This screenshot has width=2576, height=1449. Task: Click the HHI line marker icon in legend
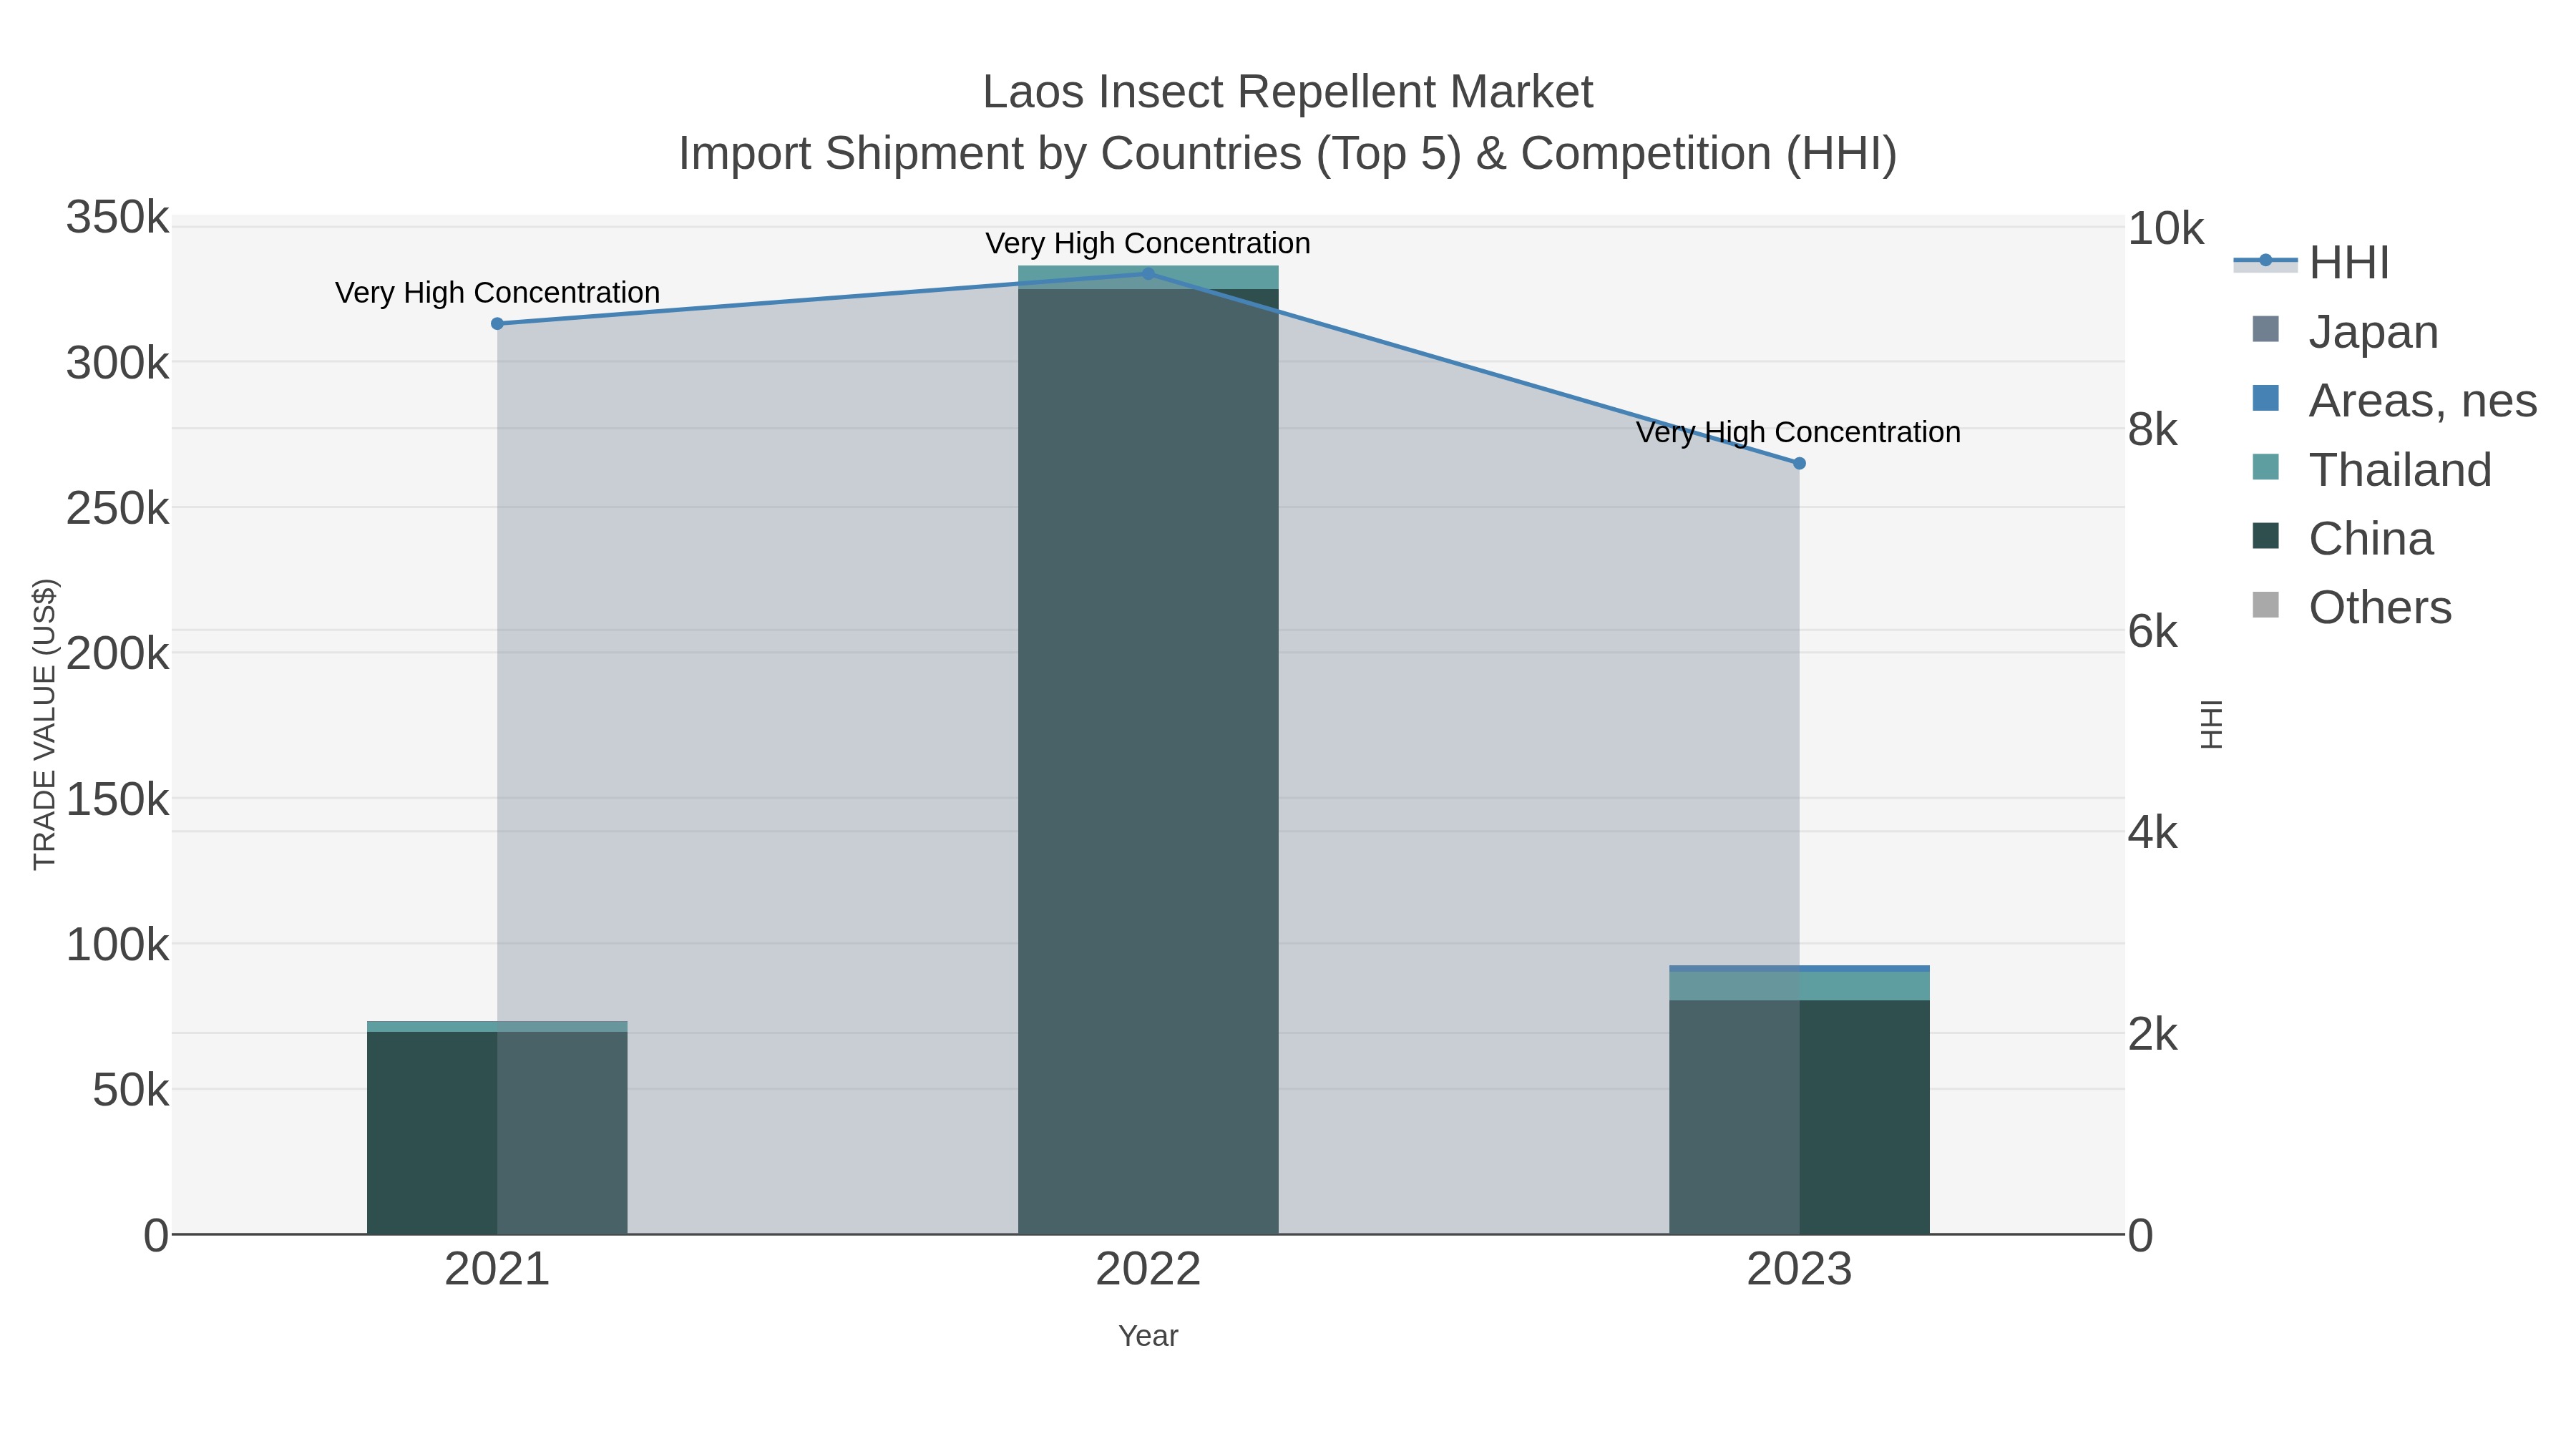pos(2265,261)
